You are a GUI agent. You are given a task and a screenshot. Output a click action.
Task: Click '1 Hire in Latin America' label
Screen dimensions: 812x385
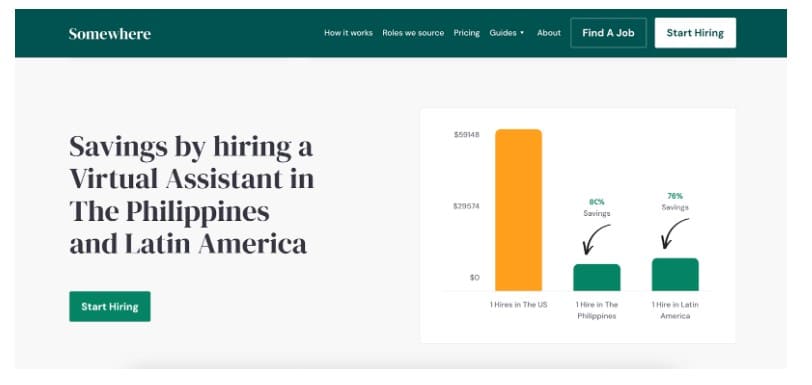(675, 310)
